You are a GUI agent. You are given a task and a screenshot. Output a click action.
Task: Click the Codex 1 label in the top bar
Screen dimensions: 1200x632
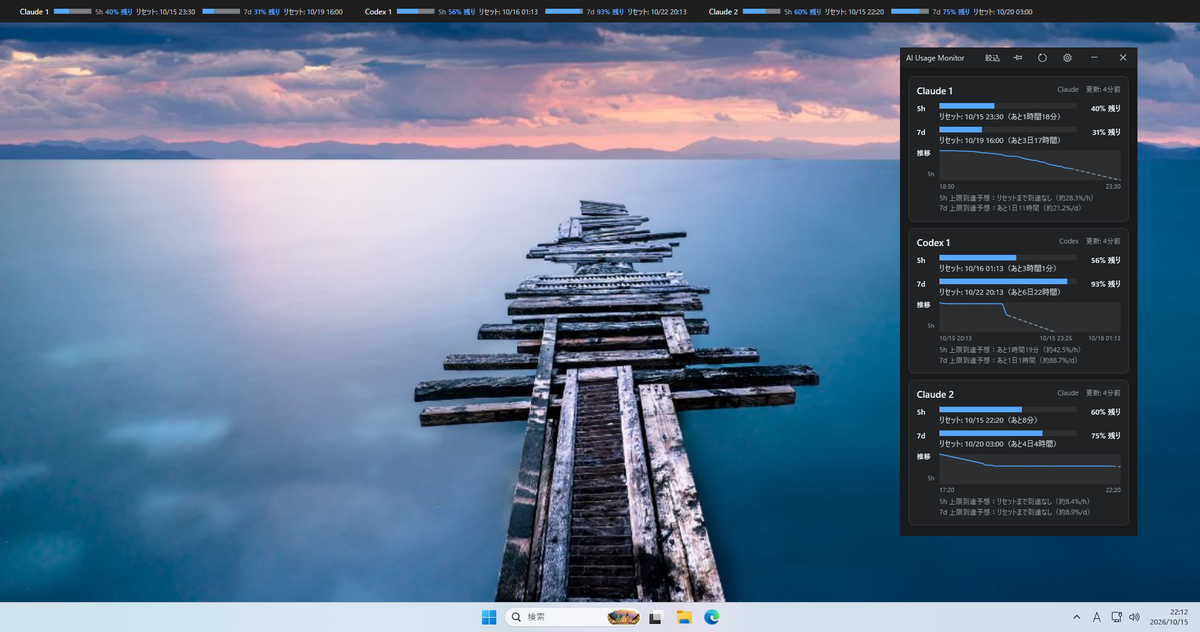pos(378,12)
